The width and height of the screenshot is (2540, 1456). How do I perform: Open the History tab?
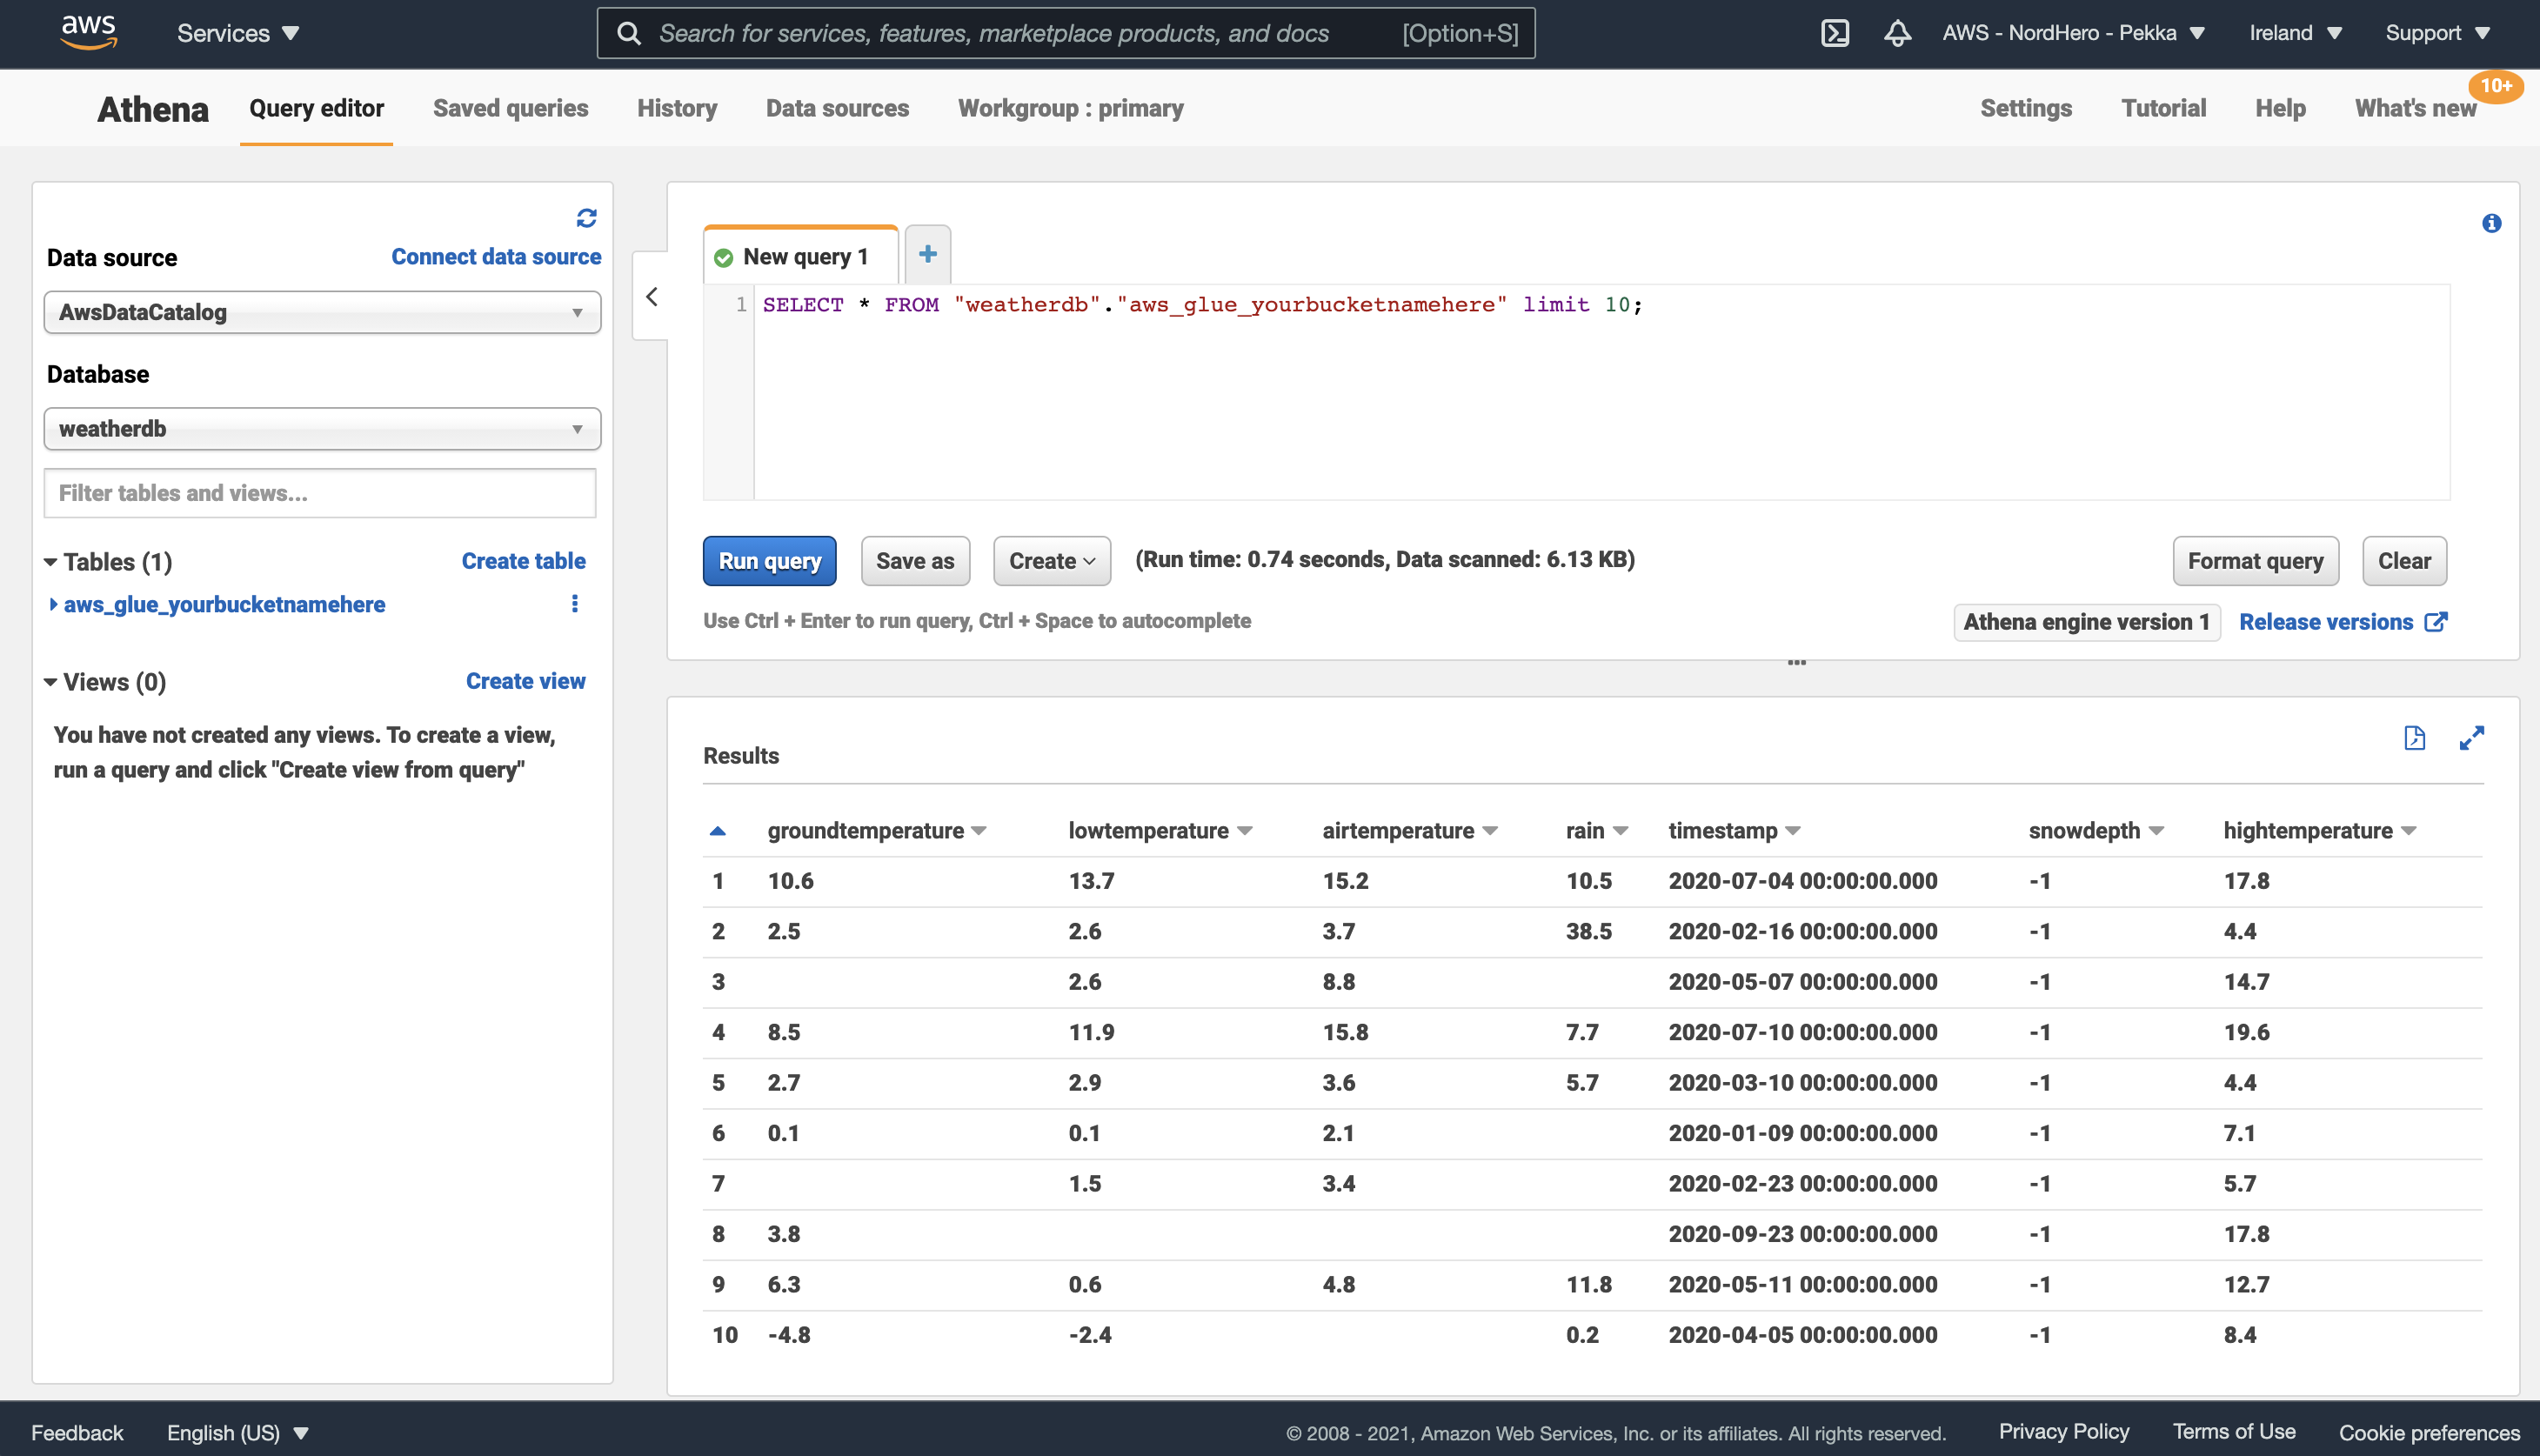point(677,108)
